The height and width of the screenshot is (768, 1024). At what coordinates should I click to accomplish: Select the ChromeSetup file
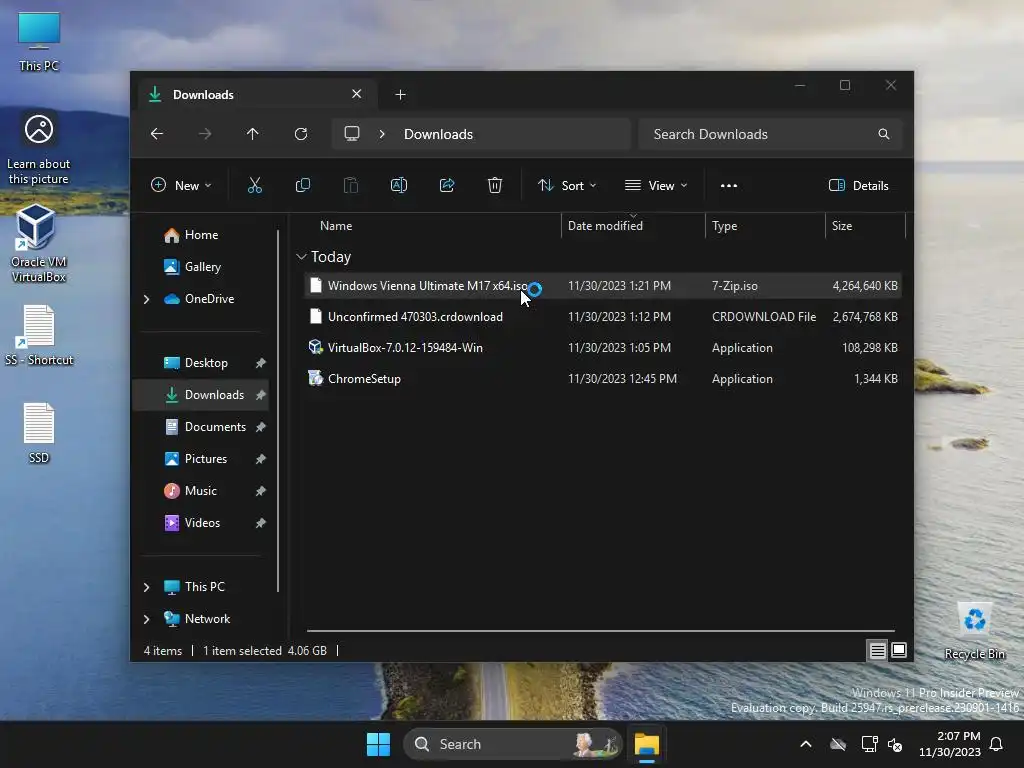(602, 379)
